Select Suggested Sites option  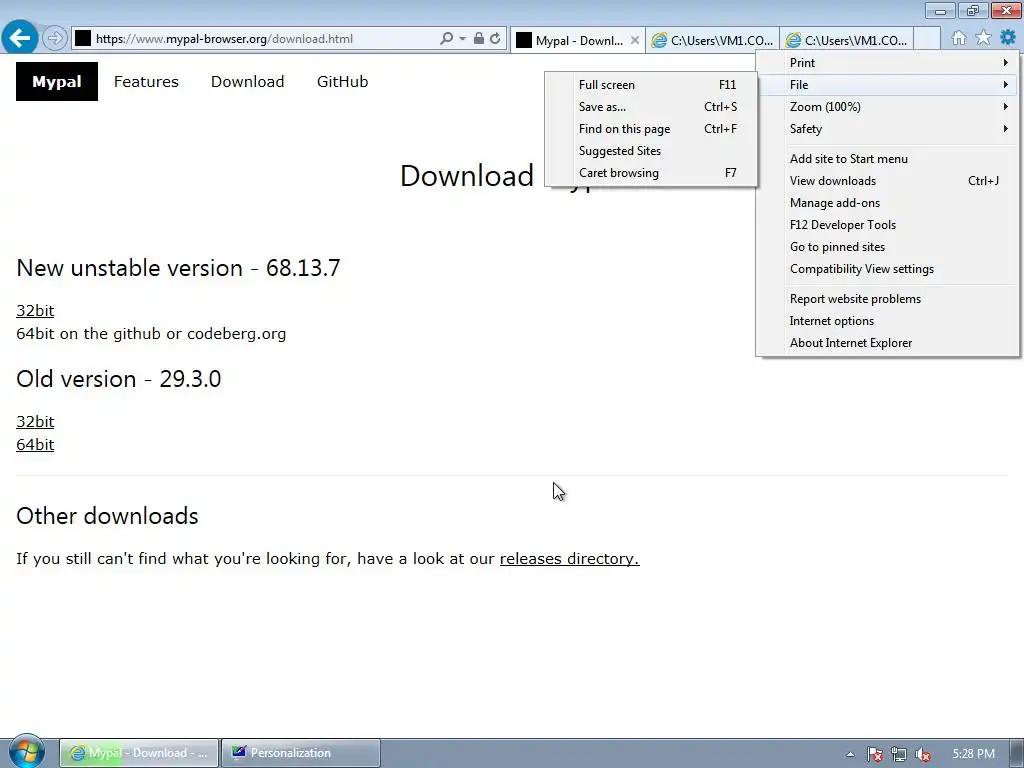click(x=651, y=151)
